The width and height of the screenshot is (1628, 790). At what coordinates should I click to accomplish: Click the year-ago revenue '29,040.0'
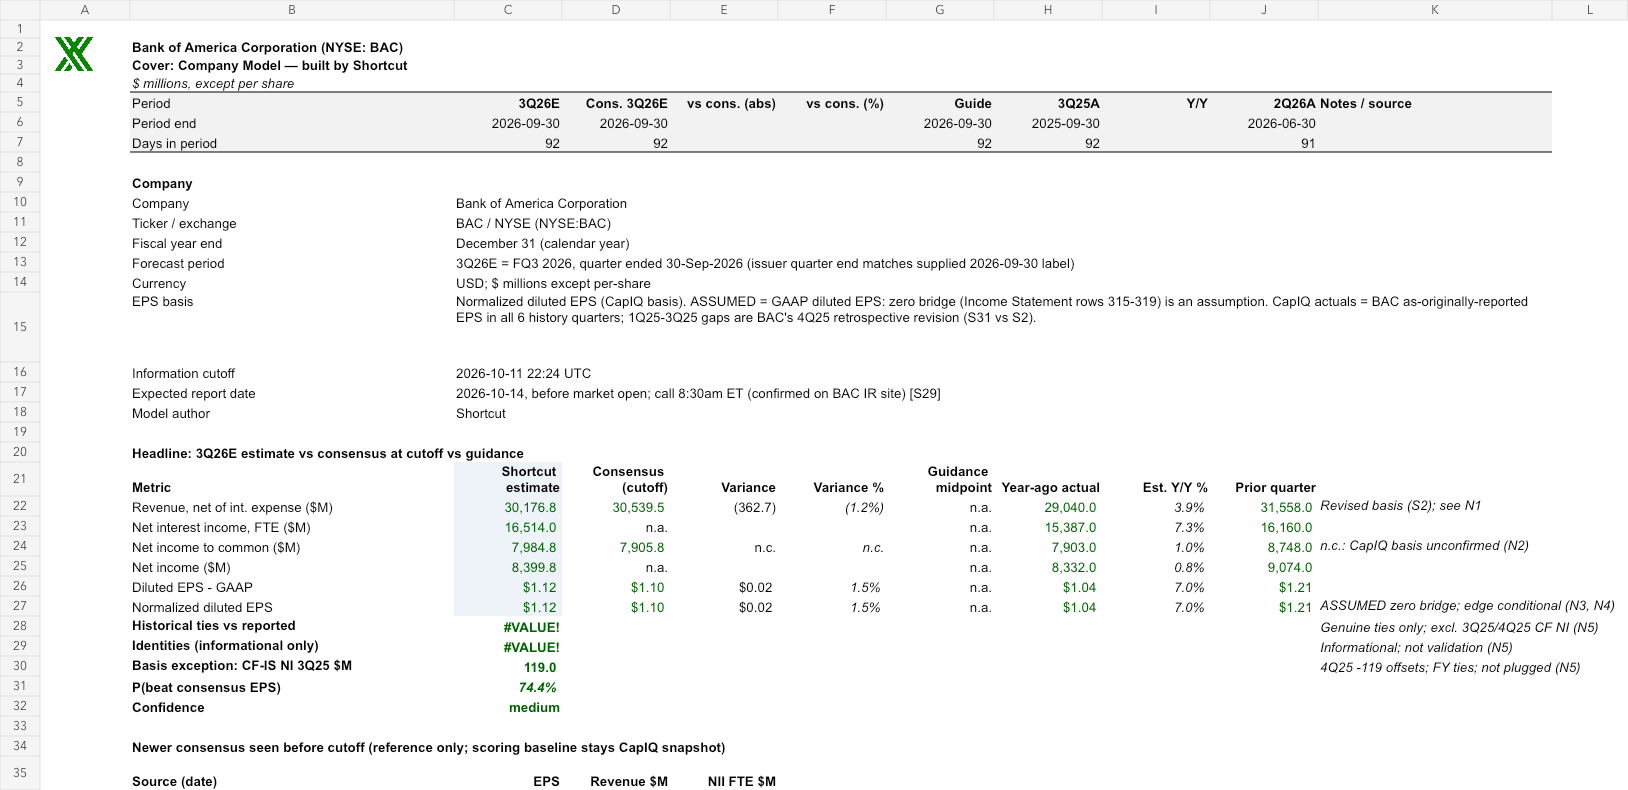(1070, 508)
